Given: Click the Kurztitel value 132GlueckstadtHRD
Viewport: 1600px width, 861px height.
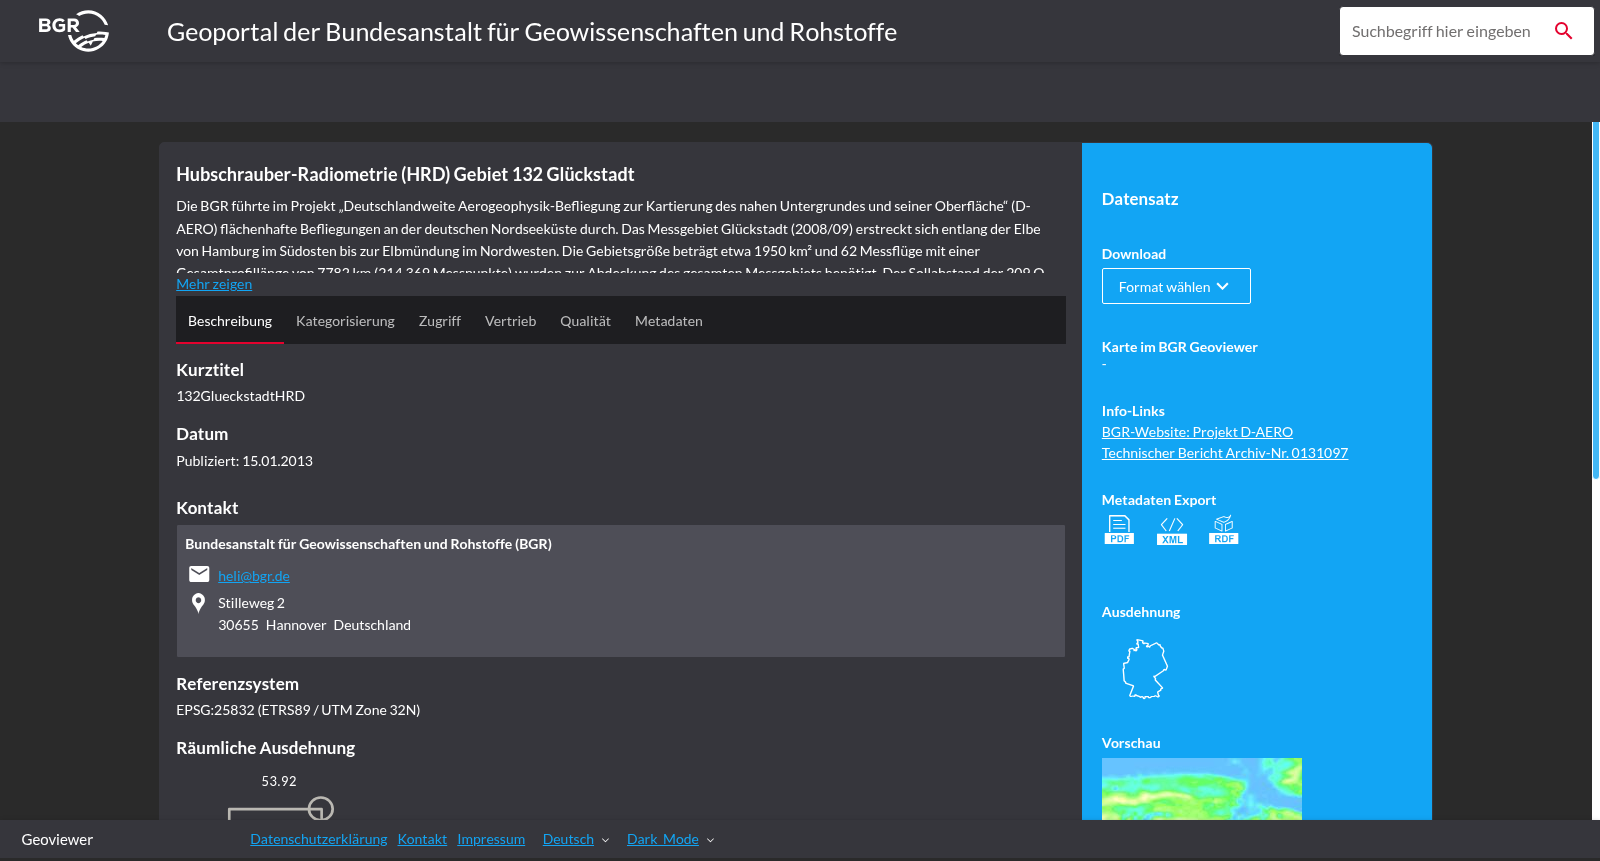Looking at the screenshot, I should click(x=241, y=396).
